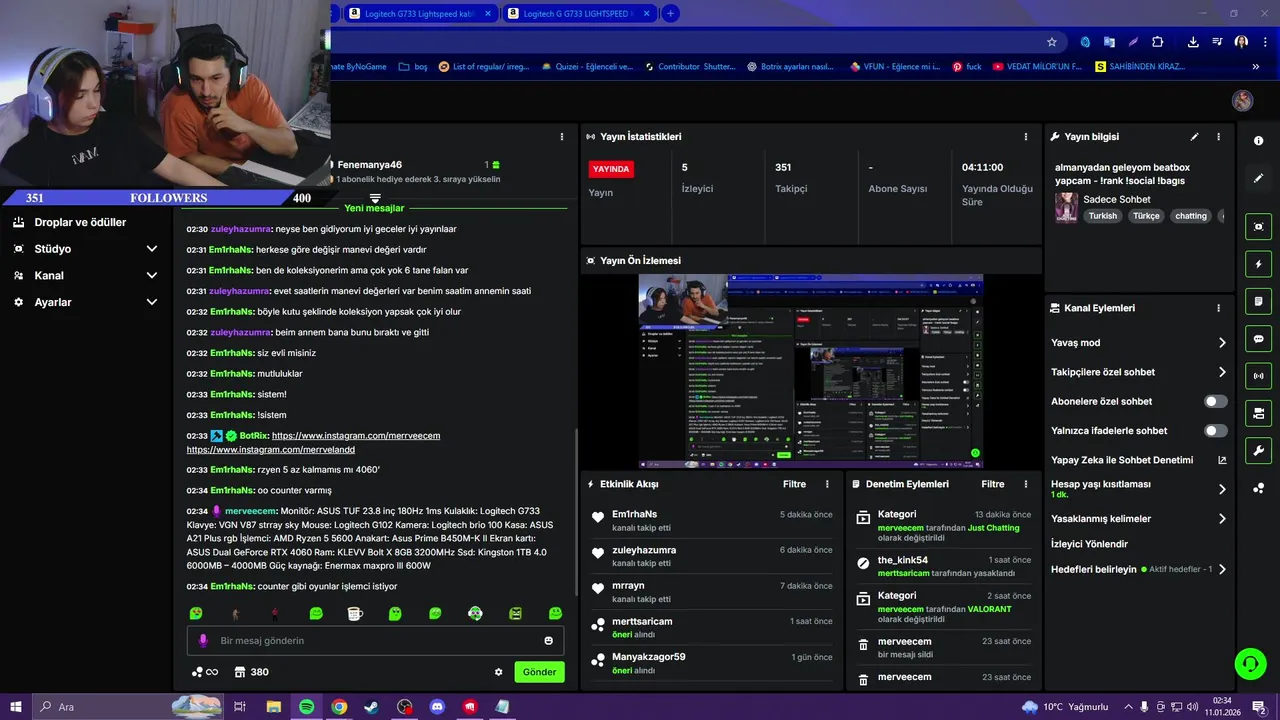Open Spotify from the taskbar
Screen dimensions: 1280x720
306,707
